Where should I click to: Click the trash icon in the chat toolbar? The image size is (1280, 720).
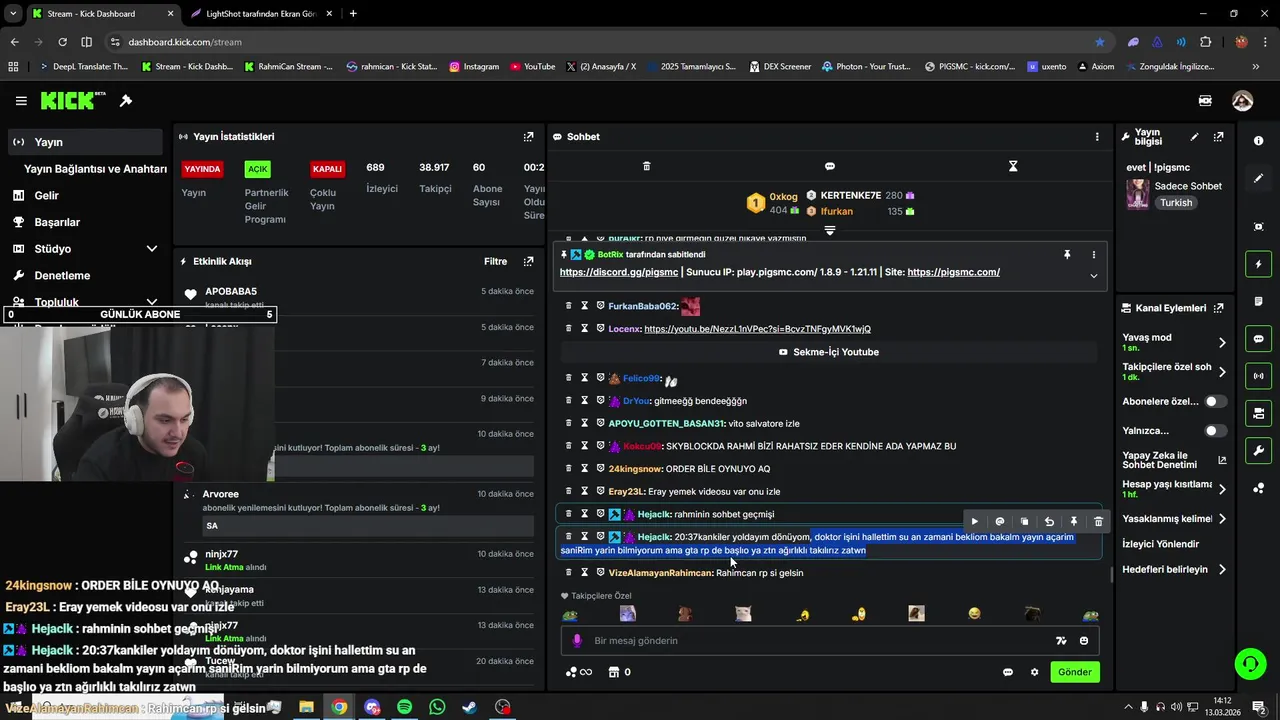pos(646,166)
